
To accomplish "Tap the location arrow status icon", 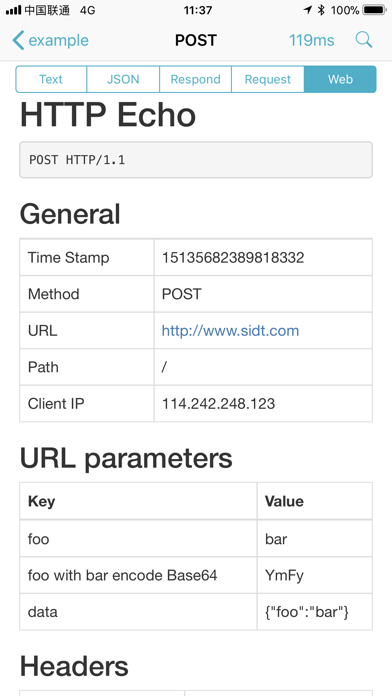I will pyautogui.click(x=308, y=10).
